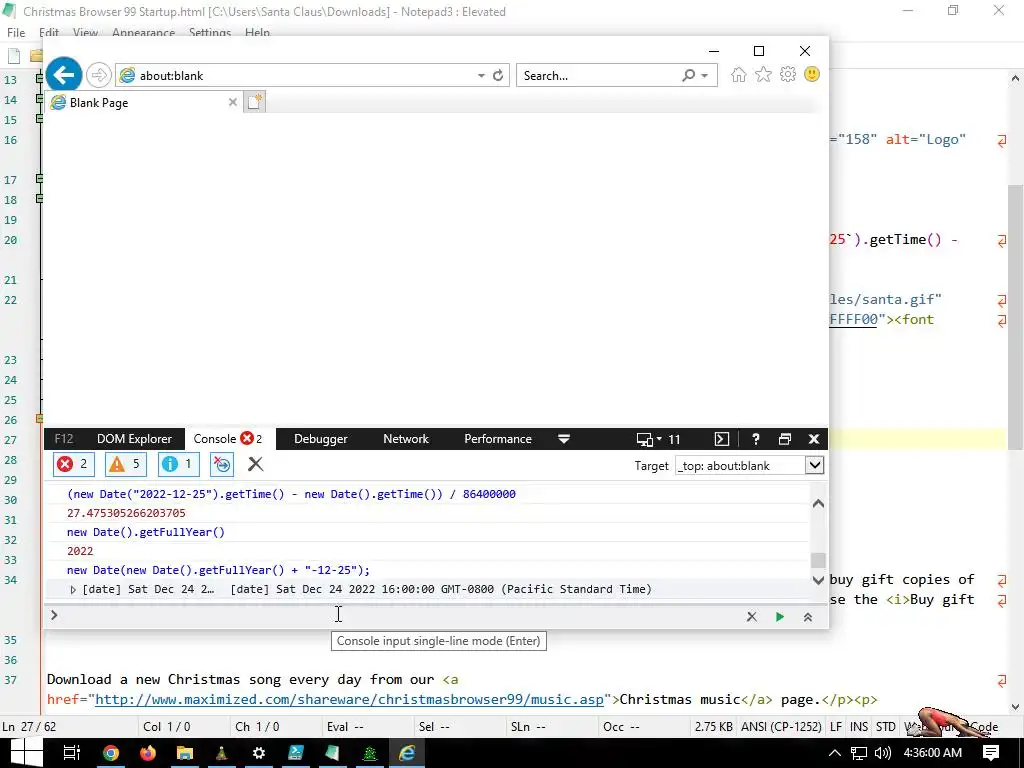
Task: Click the forward navigation arrow
Action: point(99,75)
